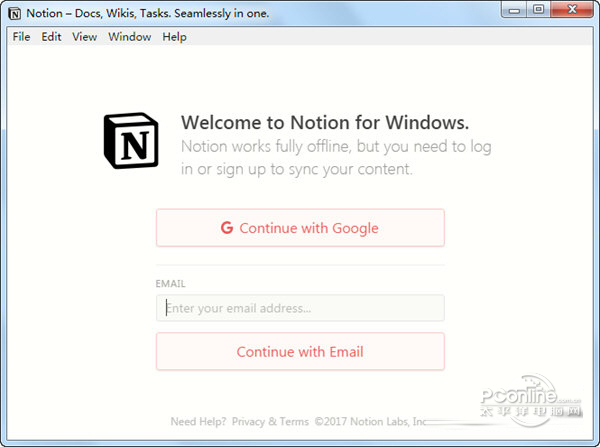Click the Continue with Email button
The height and width of the screenshot is (447, 600).
click(x=300, y=351)
